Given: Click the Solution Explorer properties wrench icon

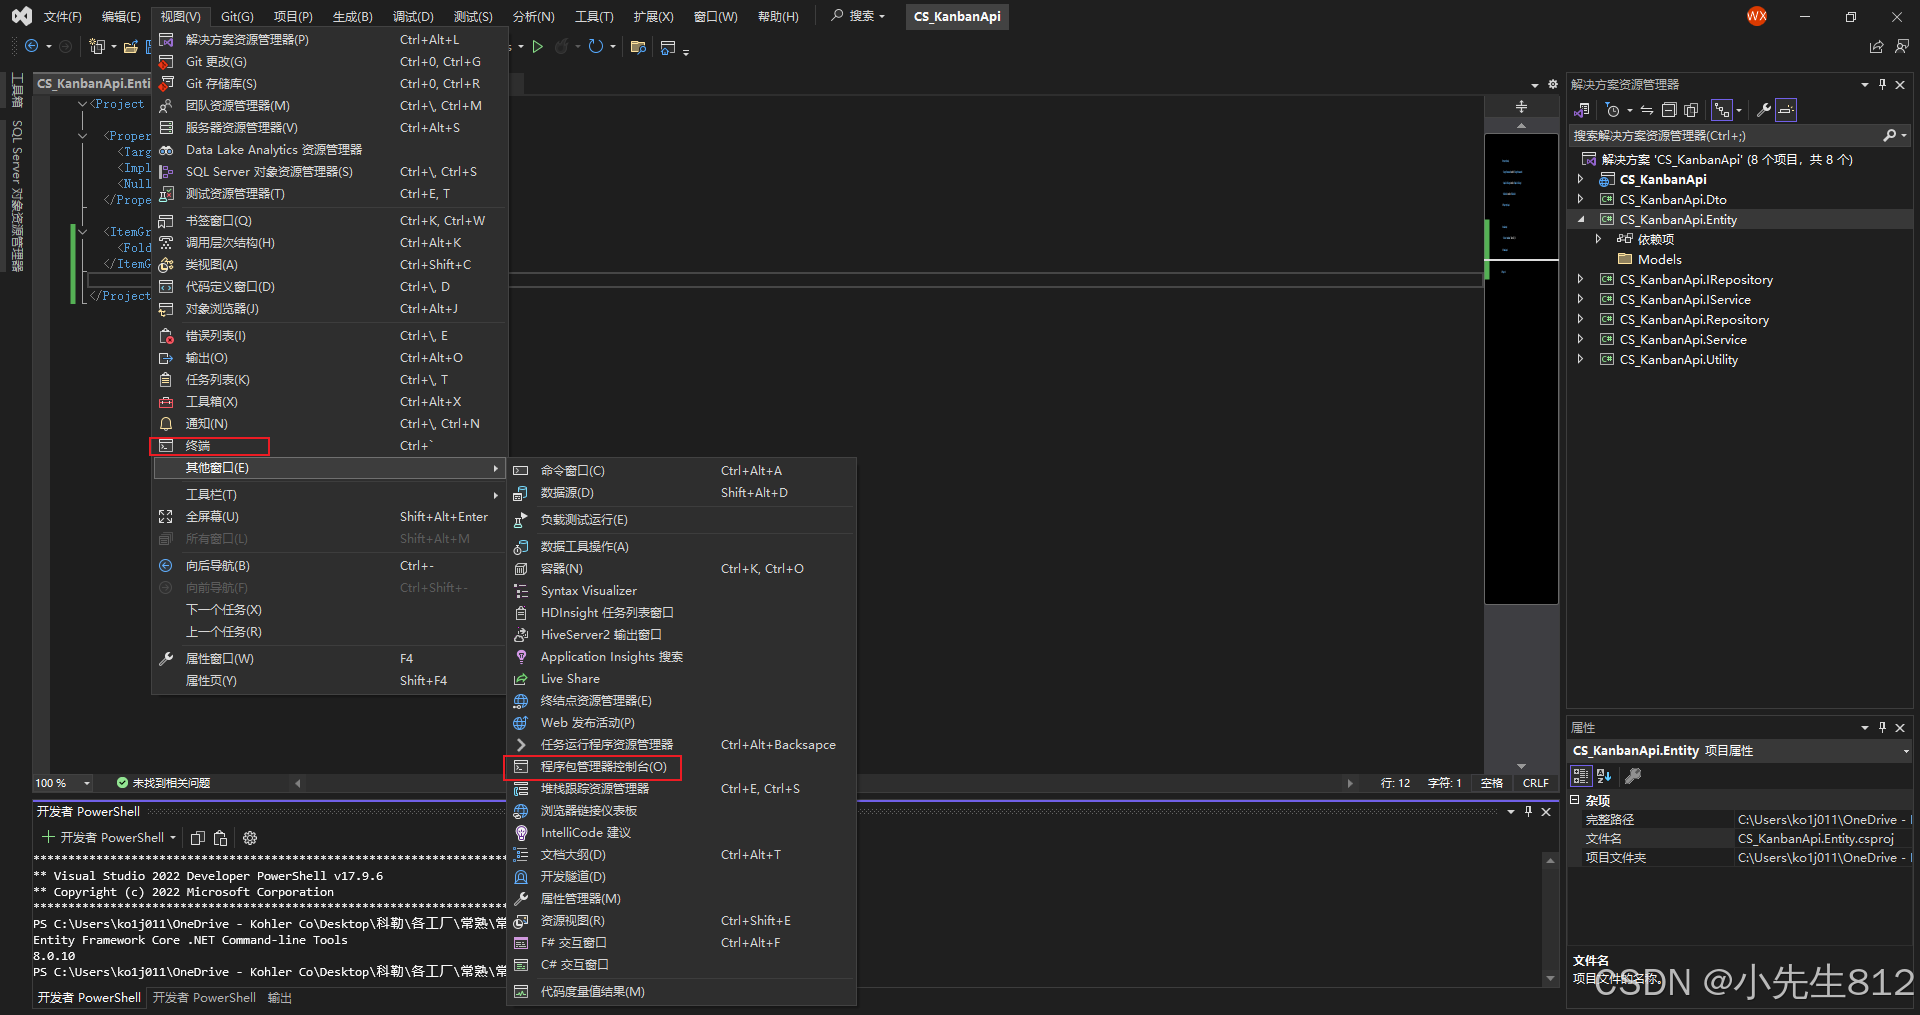Looking at the screenshot, I should [x=1764, y=110].
